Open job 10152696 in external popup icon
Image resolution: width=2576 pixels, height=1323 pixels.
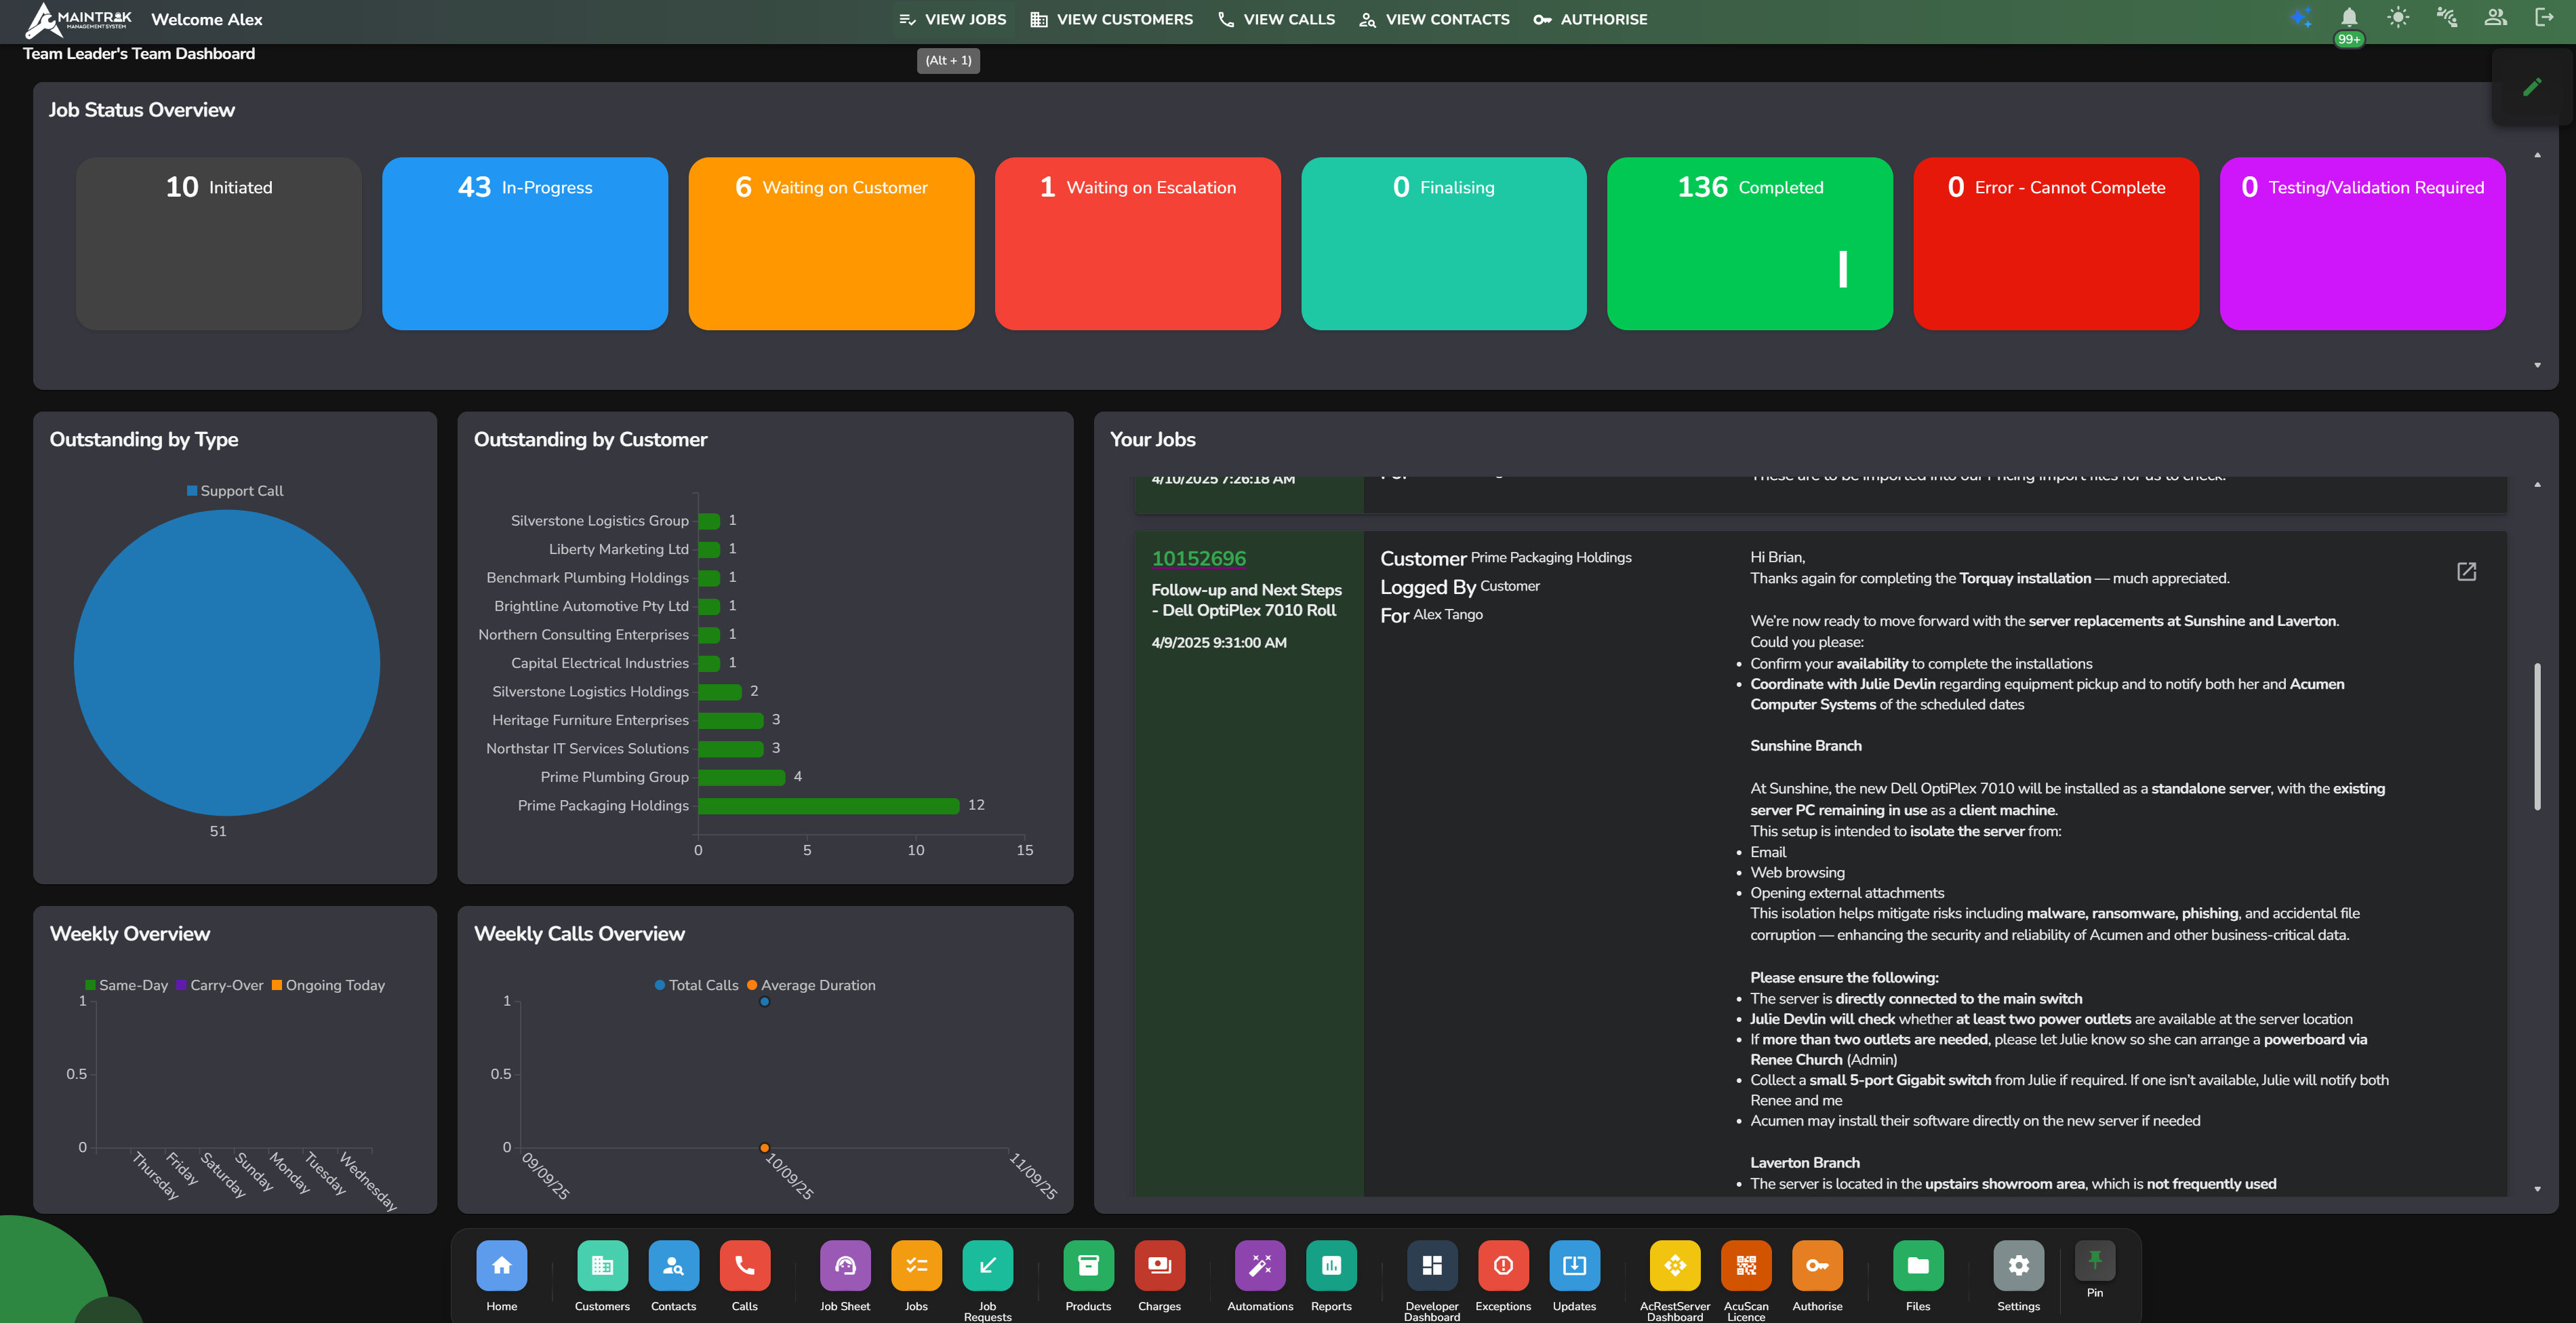[x=2467, y=571]
